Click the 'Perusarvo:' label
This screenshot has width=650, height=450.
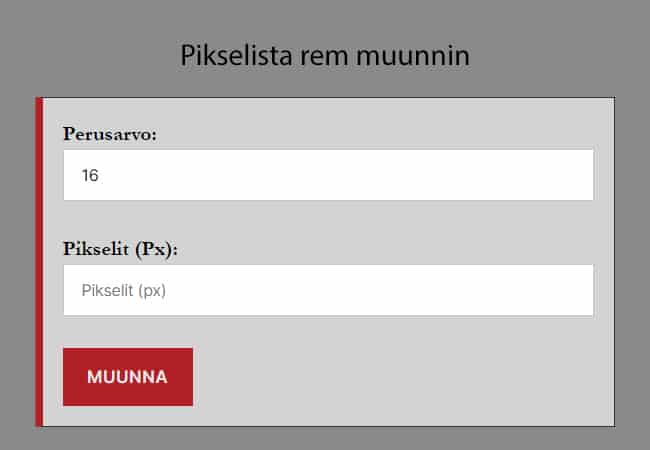[109, 133]
